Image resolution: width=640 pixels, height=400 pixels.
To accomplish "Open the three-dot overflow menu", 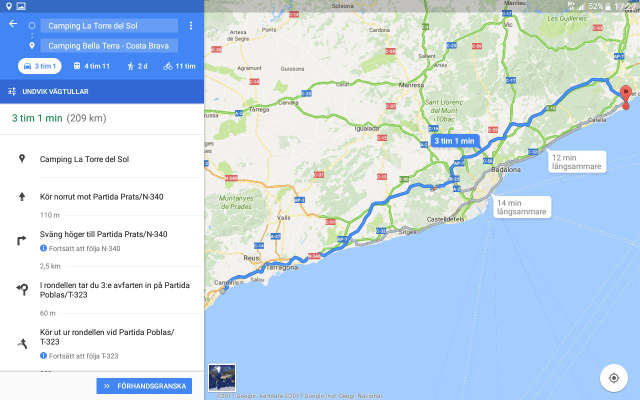I will tap(190, 25).
